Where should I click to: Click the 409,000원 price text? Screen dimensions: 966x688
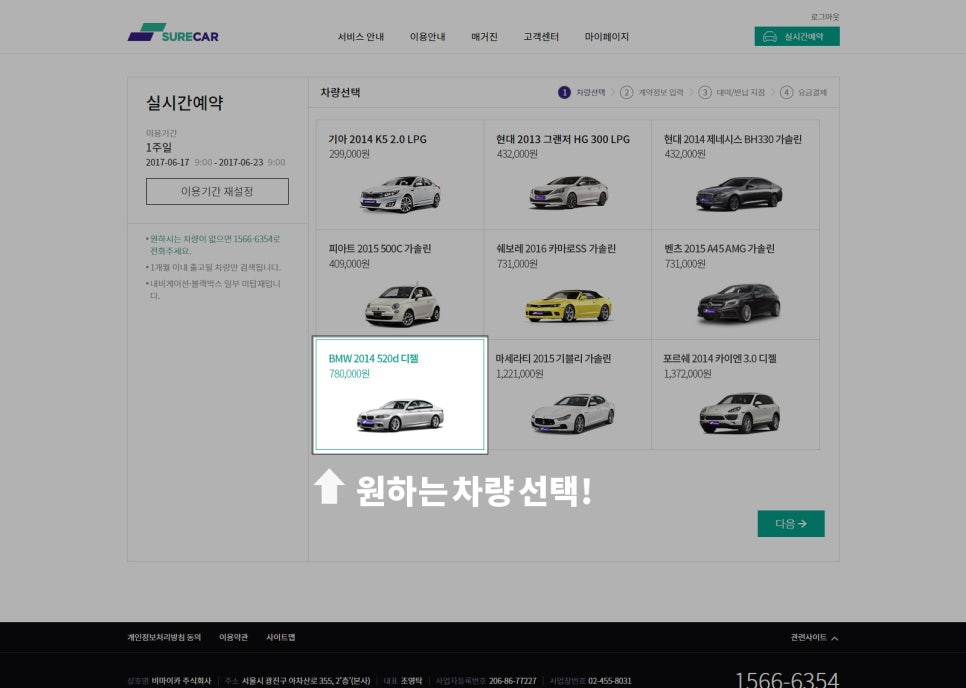pyautogui.click(x=349, y=264)
